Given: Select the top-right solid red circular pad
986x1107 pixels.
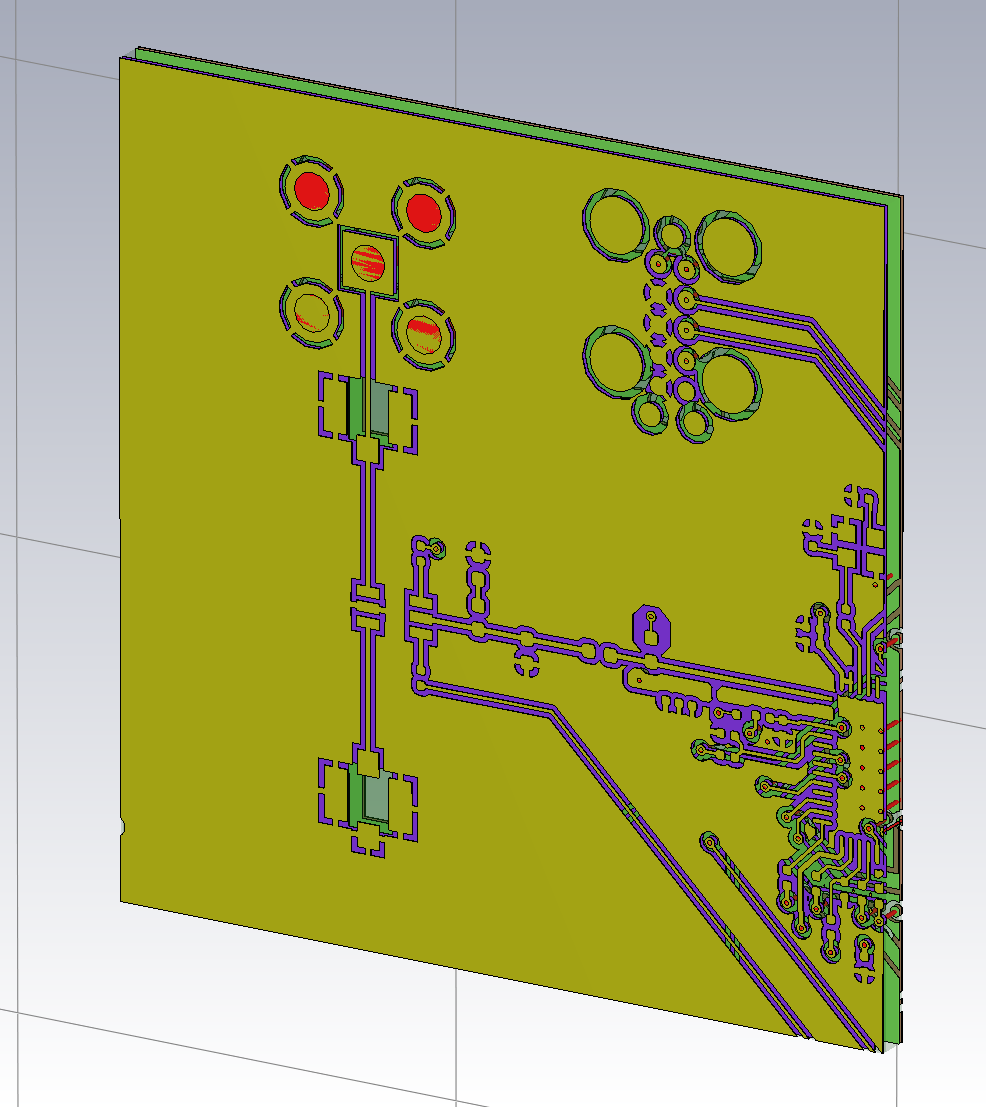Looking at the screenshot, I should pyautogui.click(x=423, y=213).
